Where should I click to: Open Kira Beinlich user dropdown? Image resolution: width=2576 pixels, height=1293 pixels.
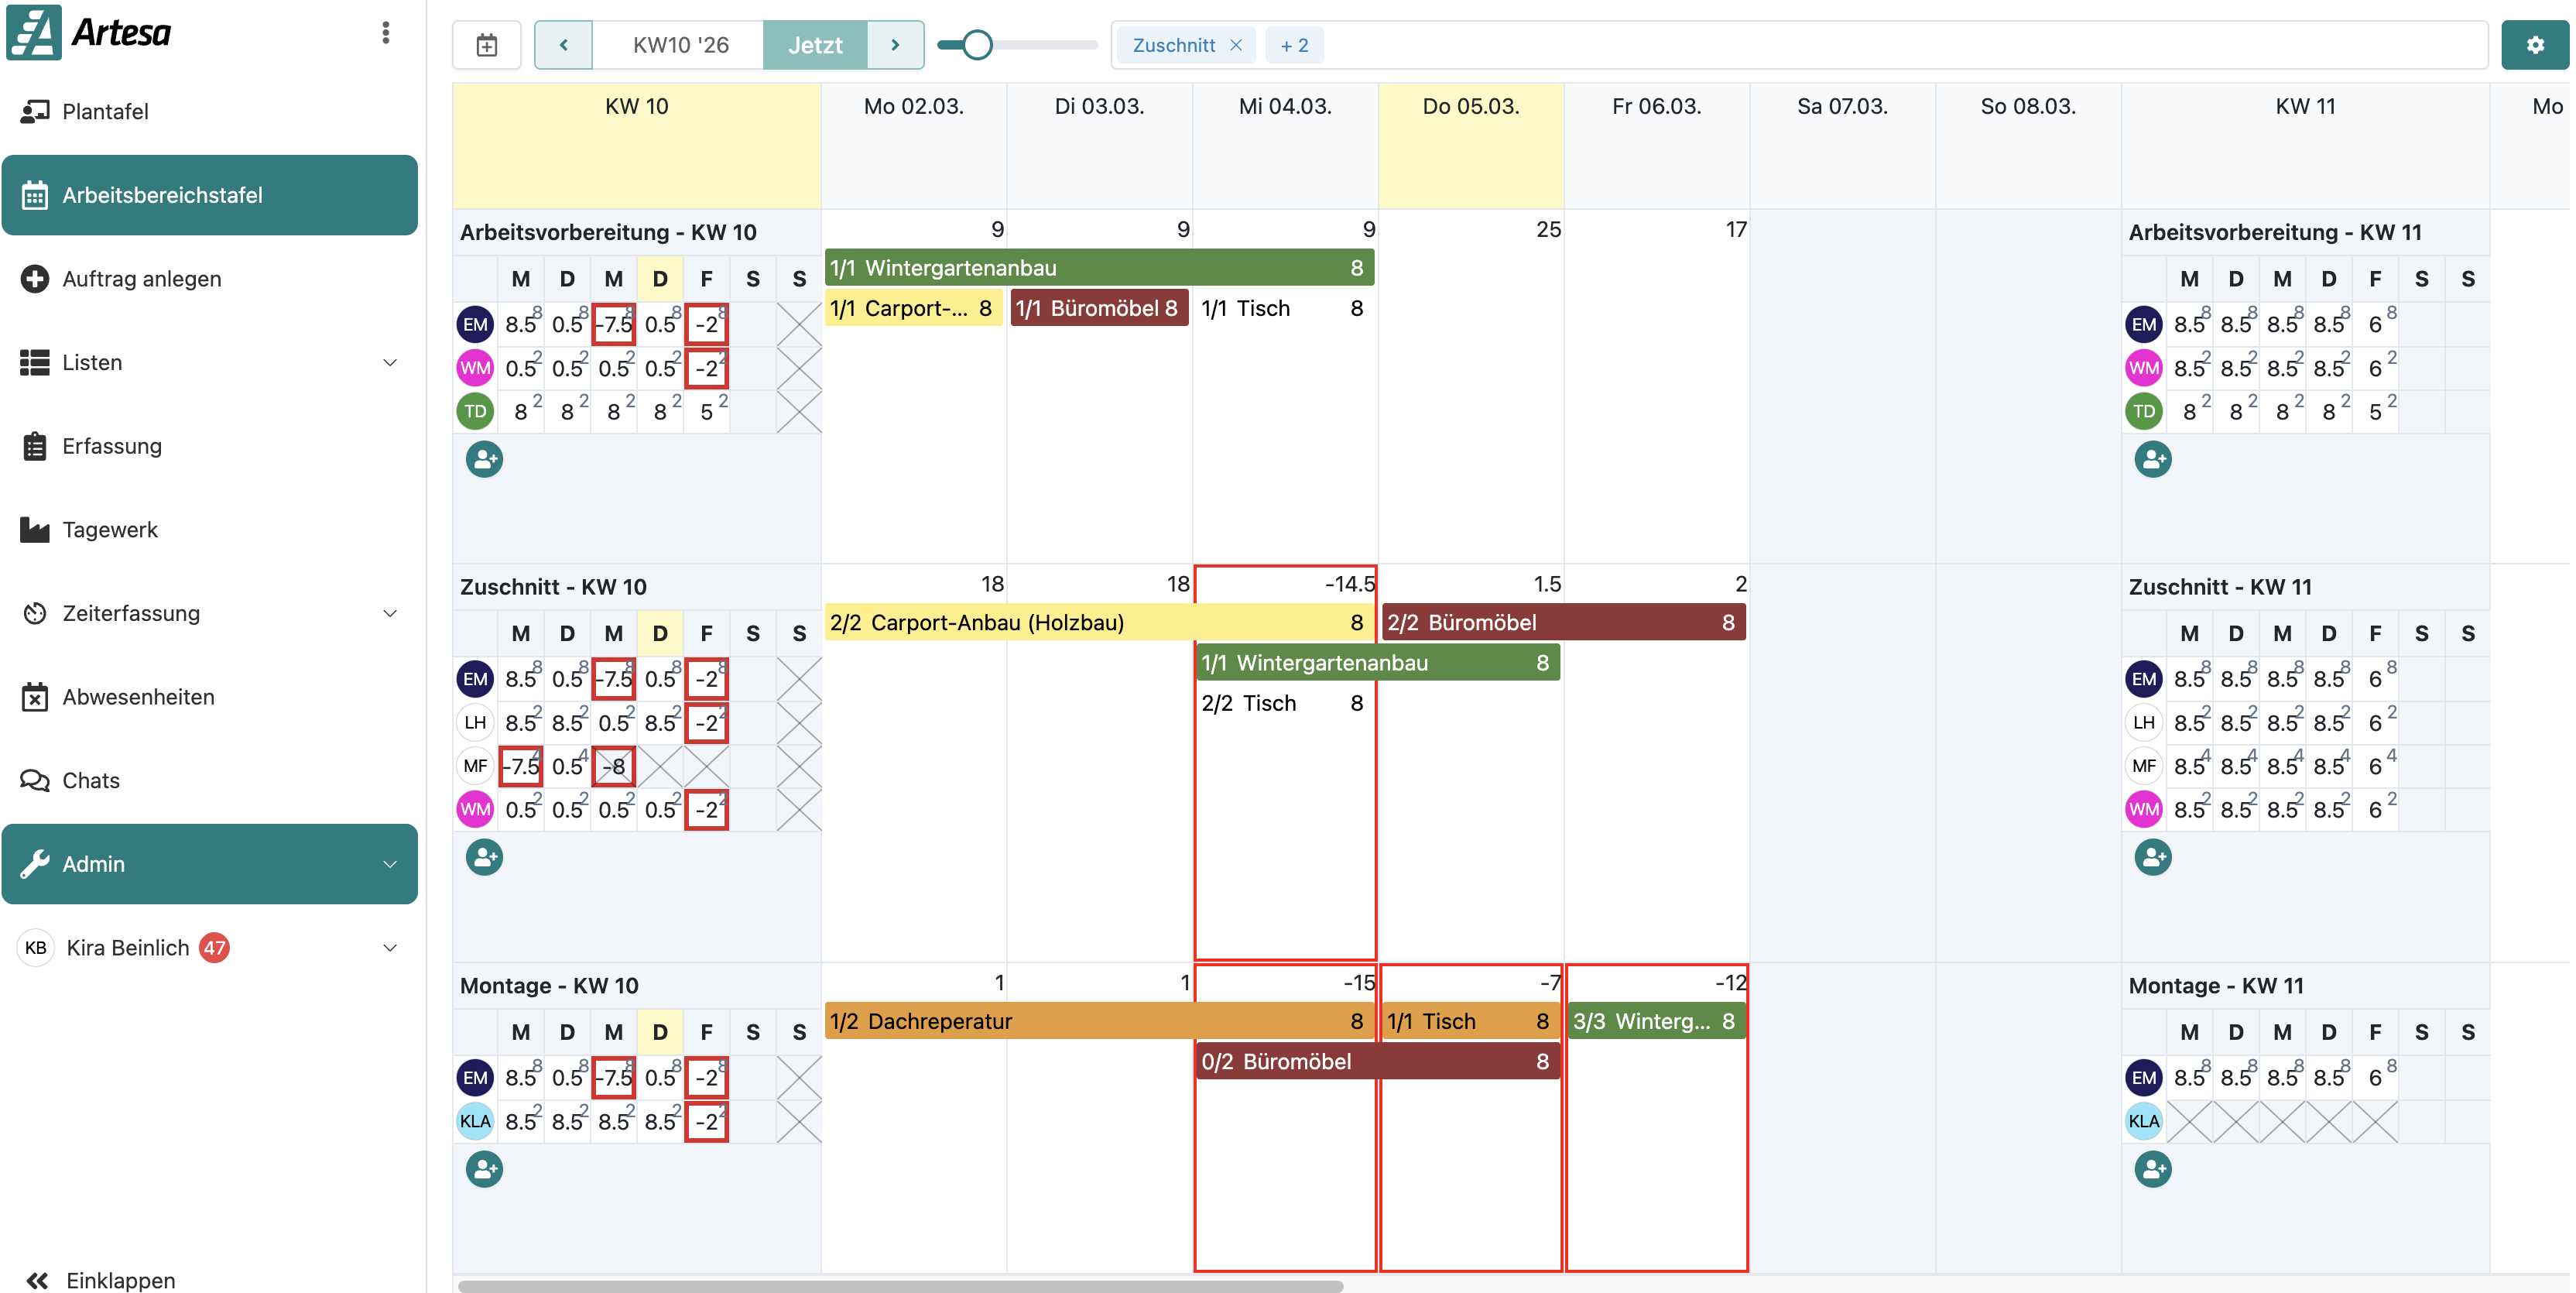tap(390, 947)
